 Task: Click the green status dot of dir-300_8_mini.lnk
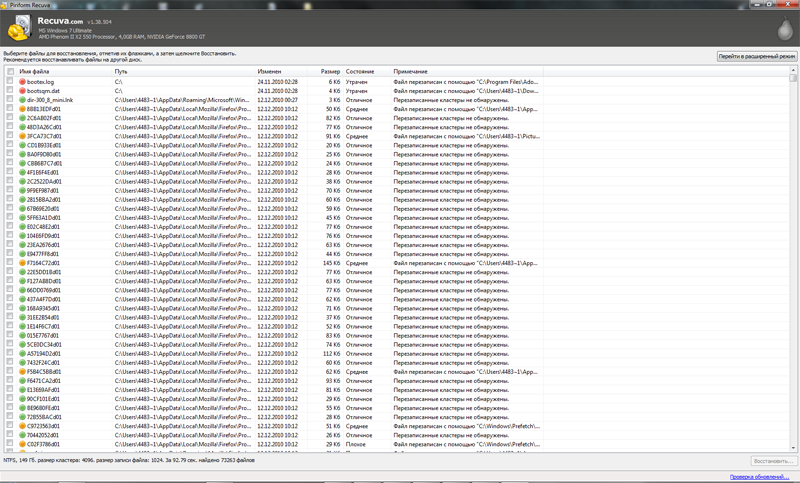[x=22, y=100]
